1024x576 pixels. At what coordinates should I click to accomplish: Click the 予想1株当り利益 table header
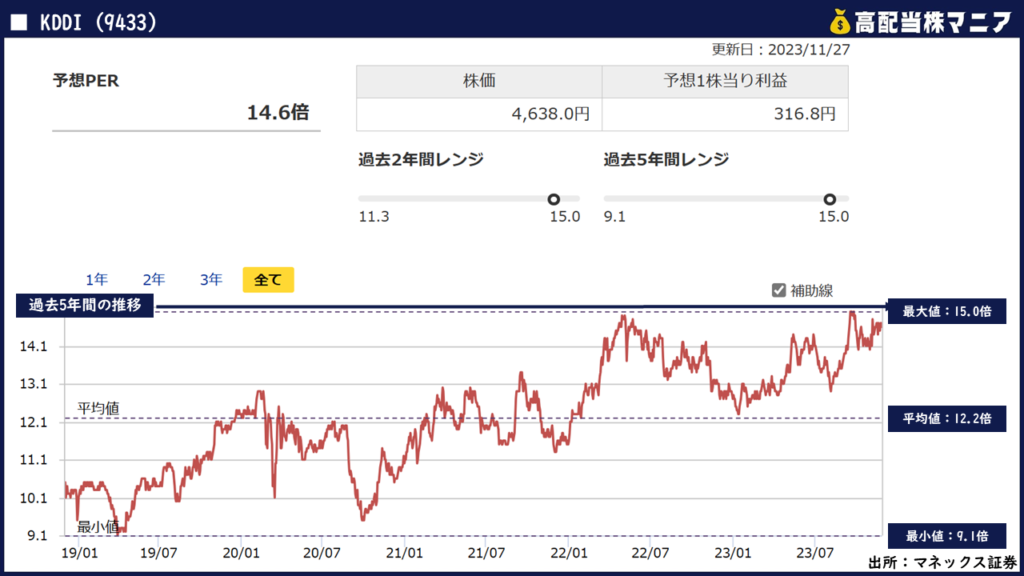725,81
